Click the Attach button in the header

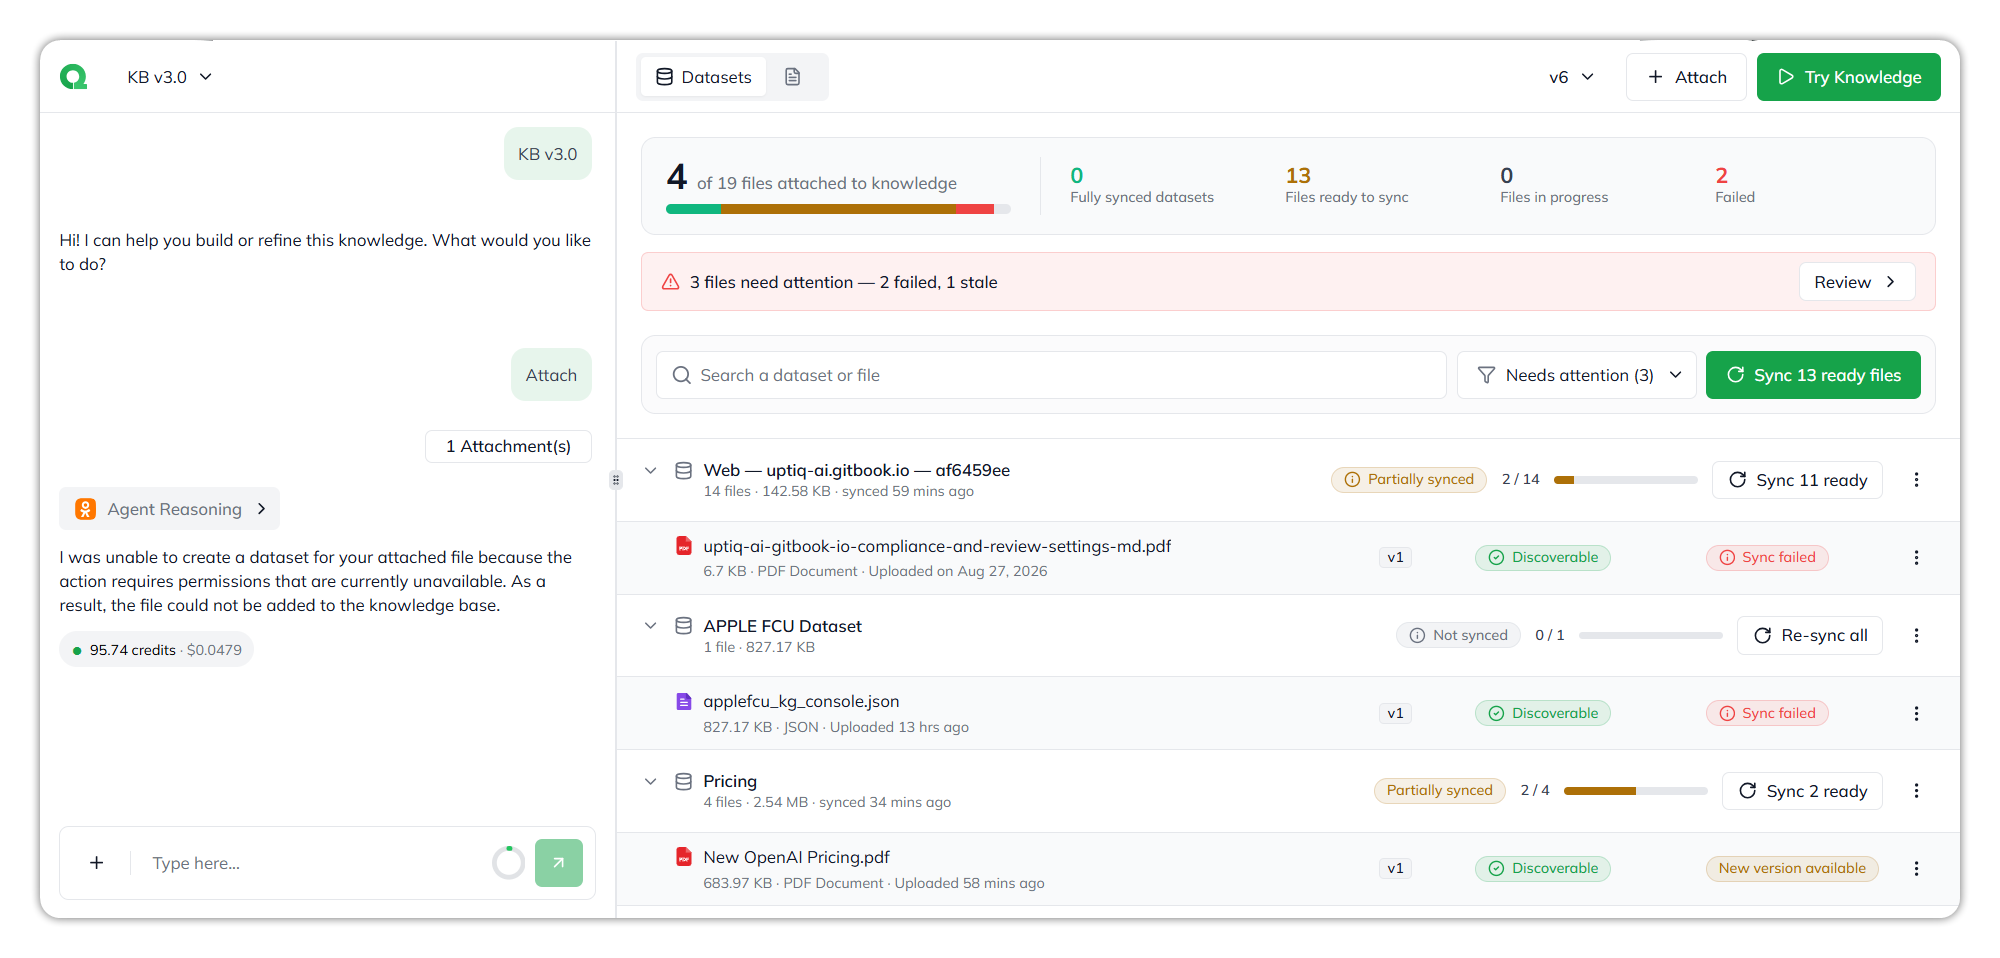point(1686,77)
